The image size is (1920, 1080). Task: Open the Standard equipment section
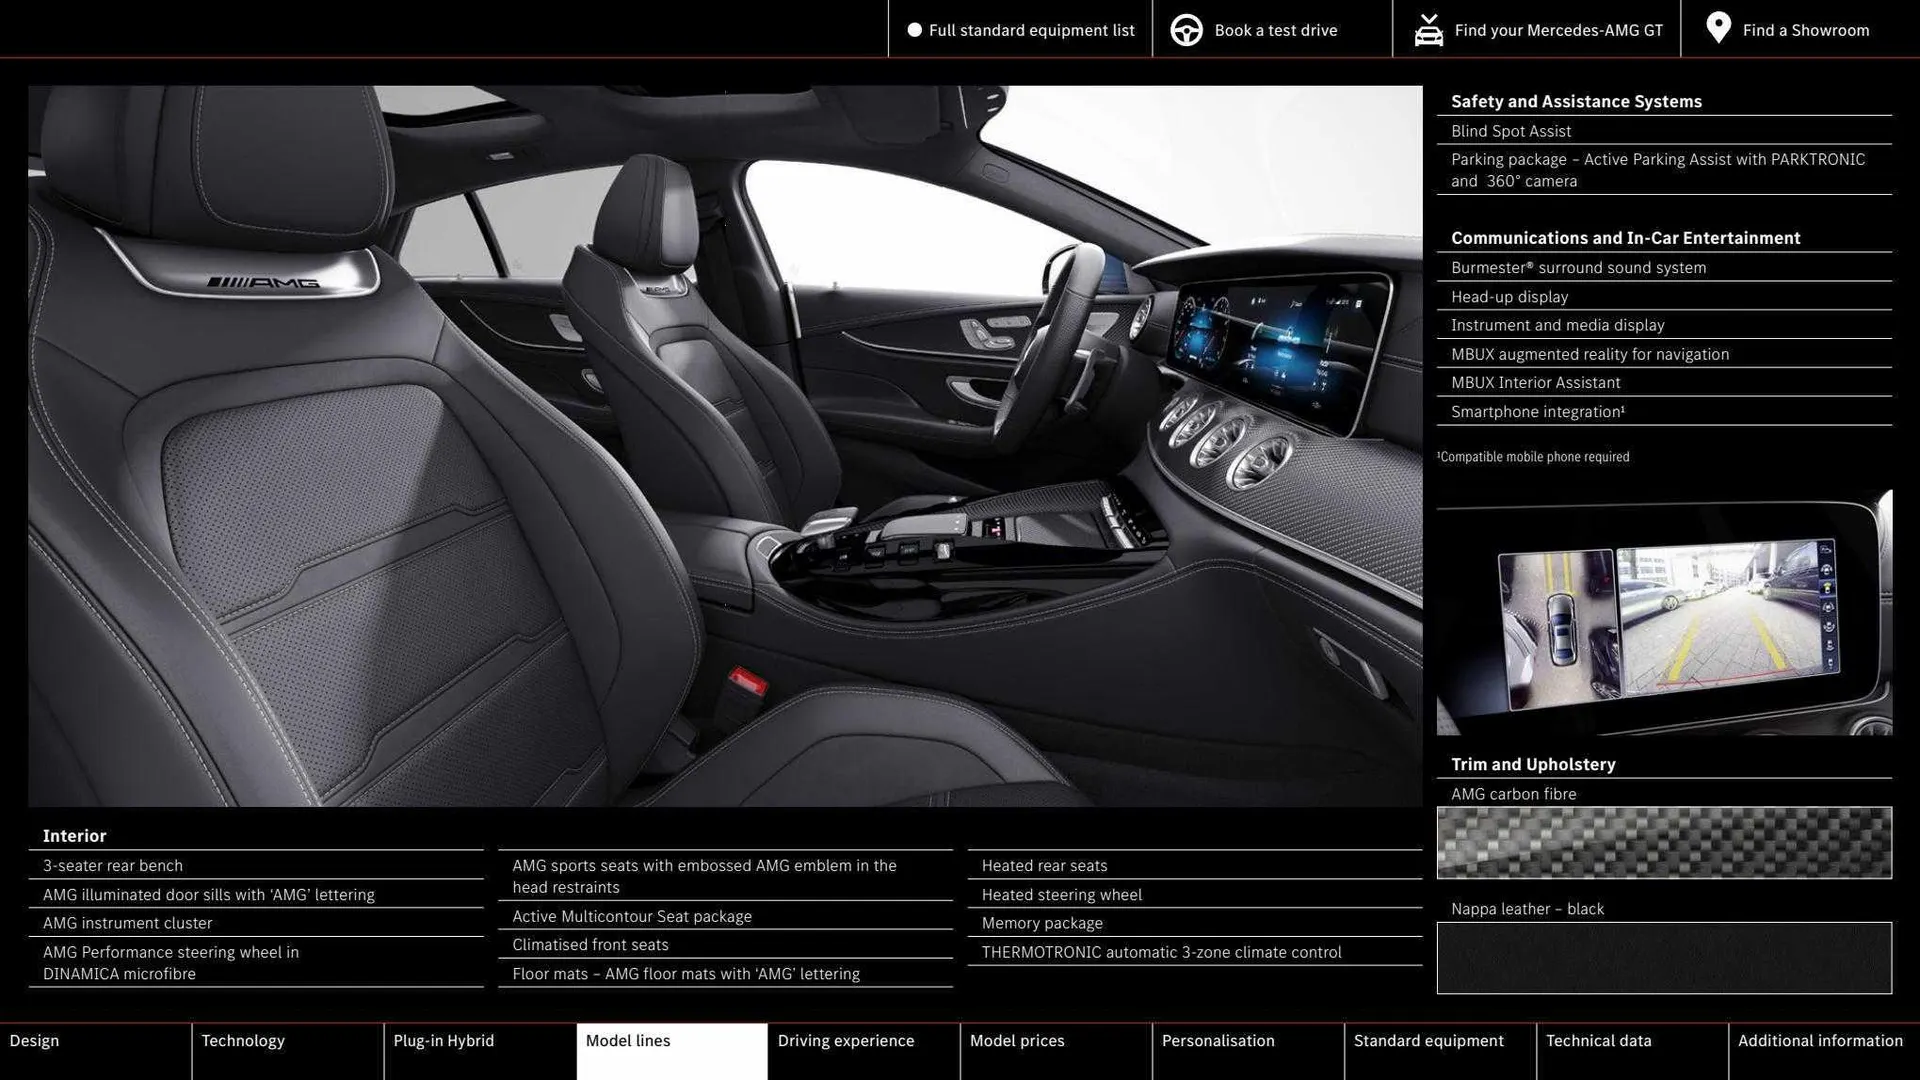1428,1040
